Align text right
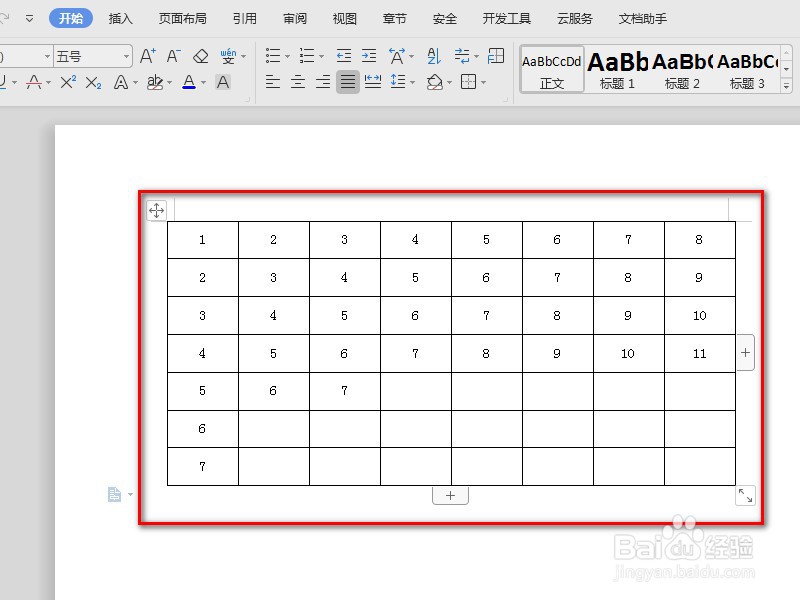The height and width of the screenshot is (600, 800). [323, 82]
